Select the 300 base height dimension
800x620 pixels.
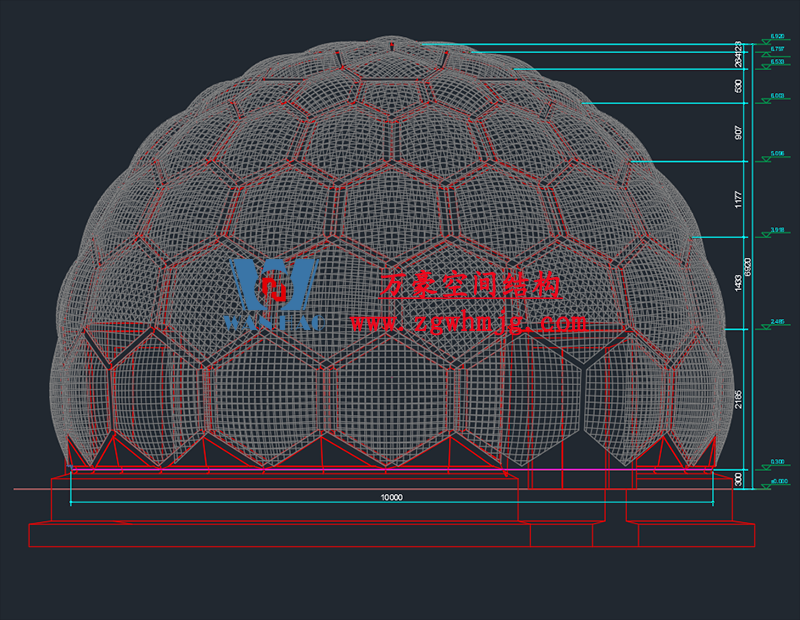click(x=738, y=479)
